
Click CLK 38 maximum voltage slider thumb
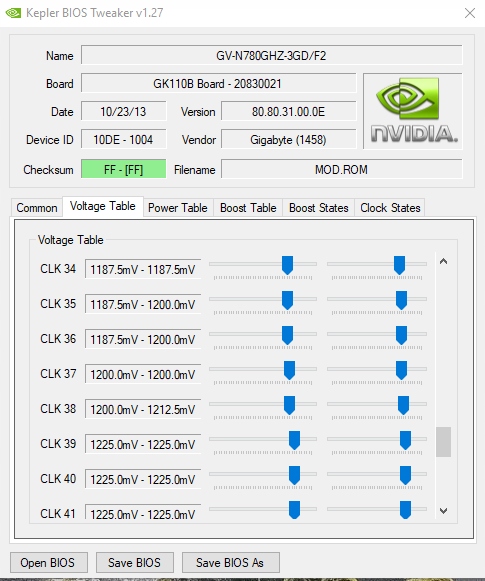pyautogui.click(x=403, y=405)
